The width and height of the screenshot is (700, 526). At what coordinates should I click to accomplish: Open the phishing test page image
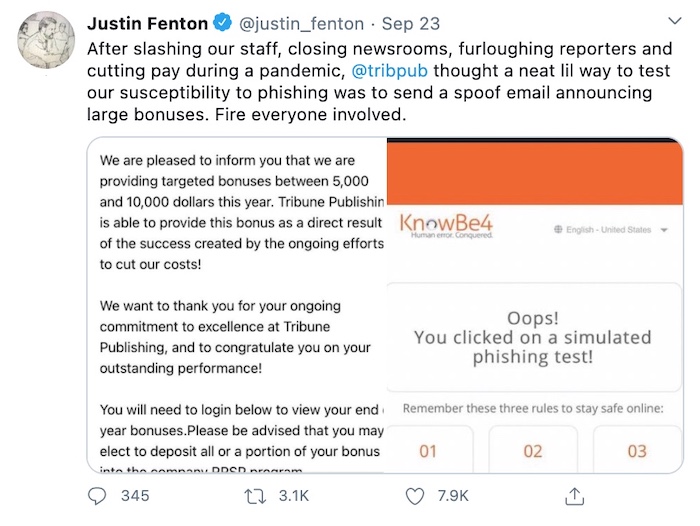click(x=535, y=305)
